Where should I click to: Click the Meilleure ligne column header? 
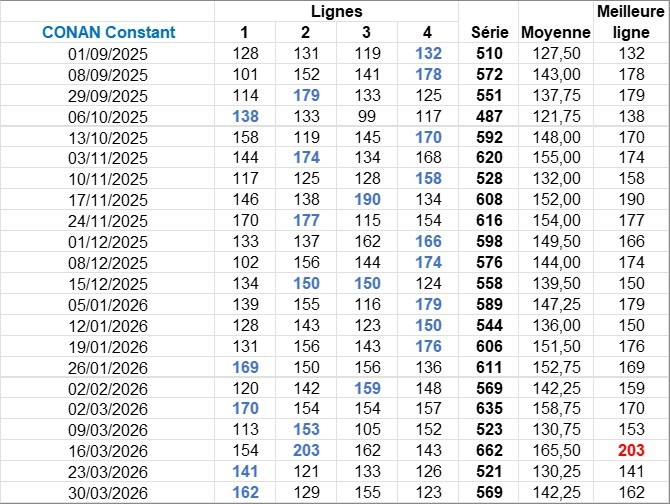coord(631,22)
